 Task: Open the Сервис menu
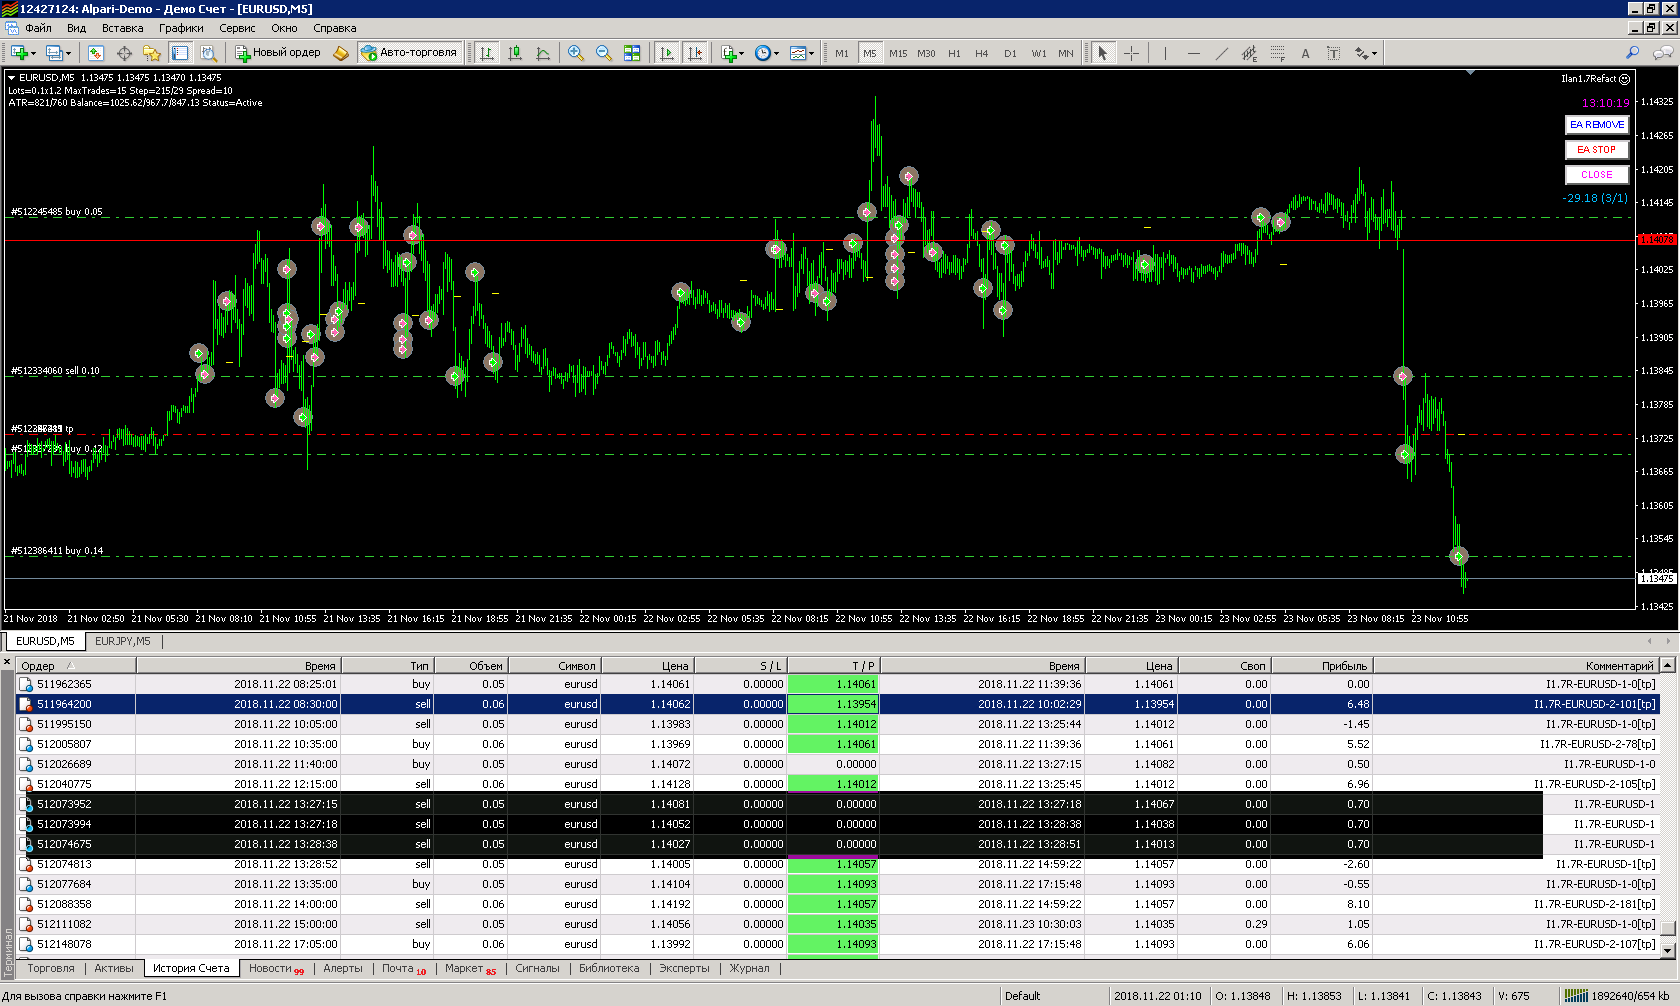(x=237, y=28)
